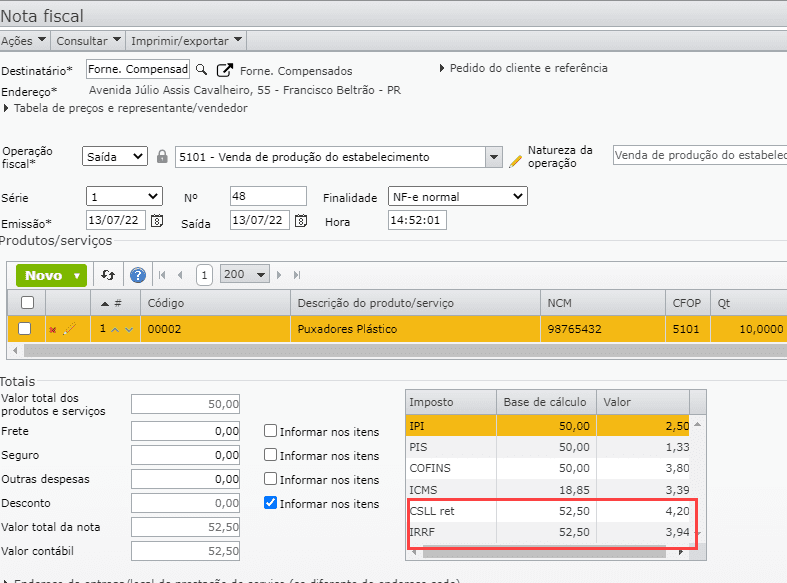Viewport: 787px width, 583px height.
Task: Click the blue help question mark icon
Action: pos(138,275)
